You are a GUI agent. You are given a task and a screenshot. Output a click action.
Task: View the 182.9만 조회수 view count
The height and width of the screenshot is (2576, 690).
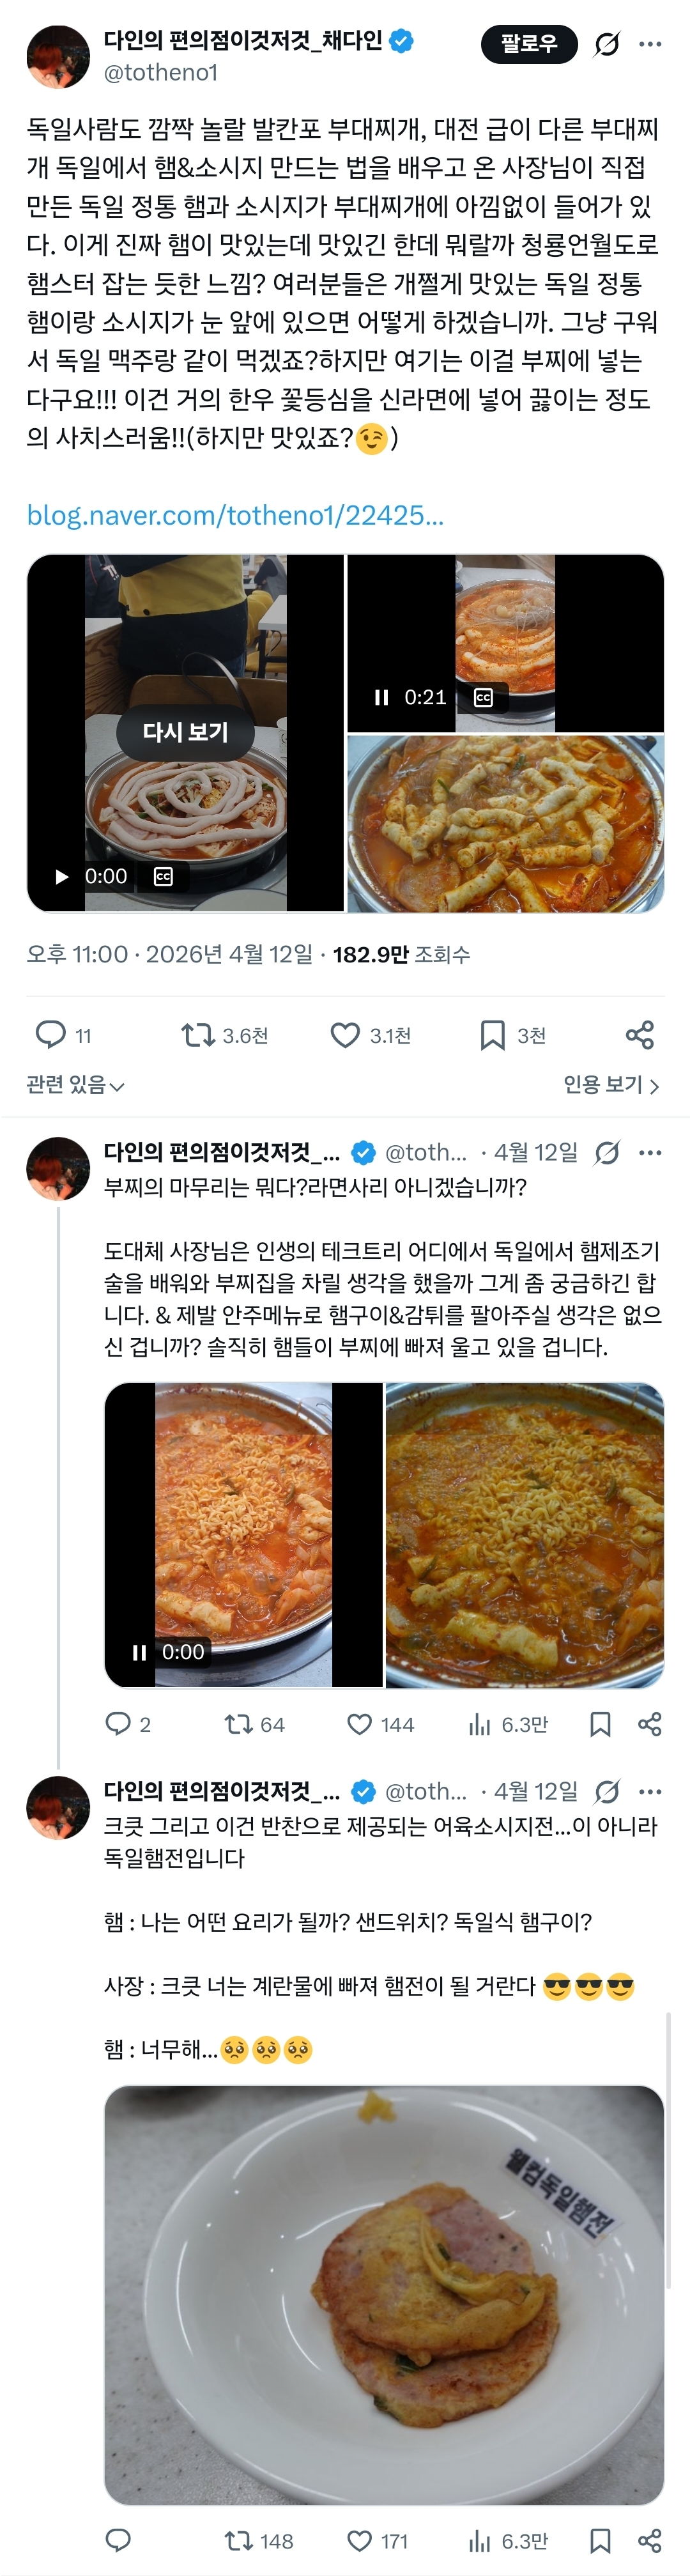(401, 954)
